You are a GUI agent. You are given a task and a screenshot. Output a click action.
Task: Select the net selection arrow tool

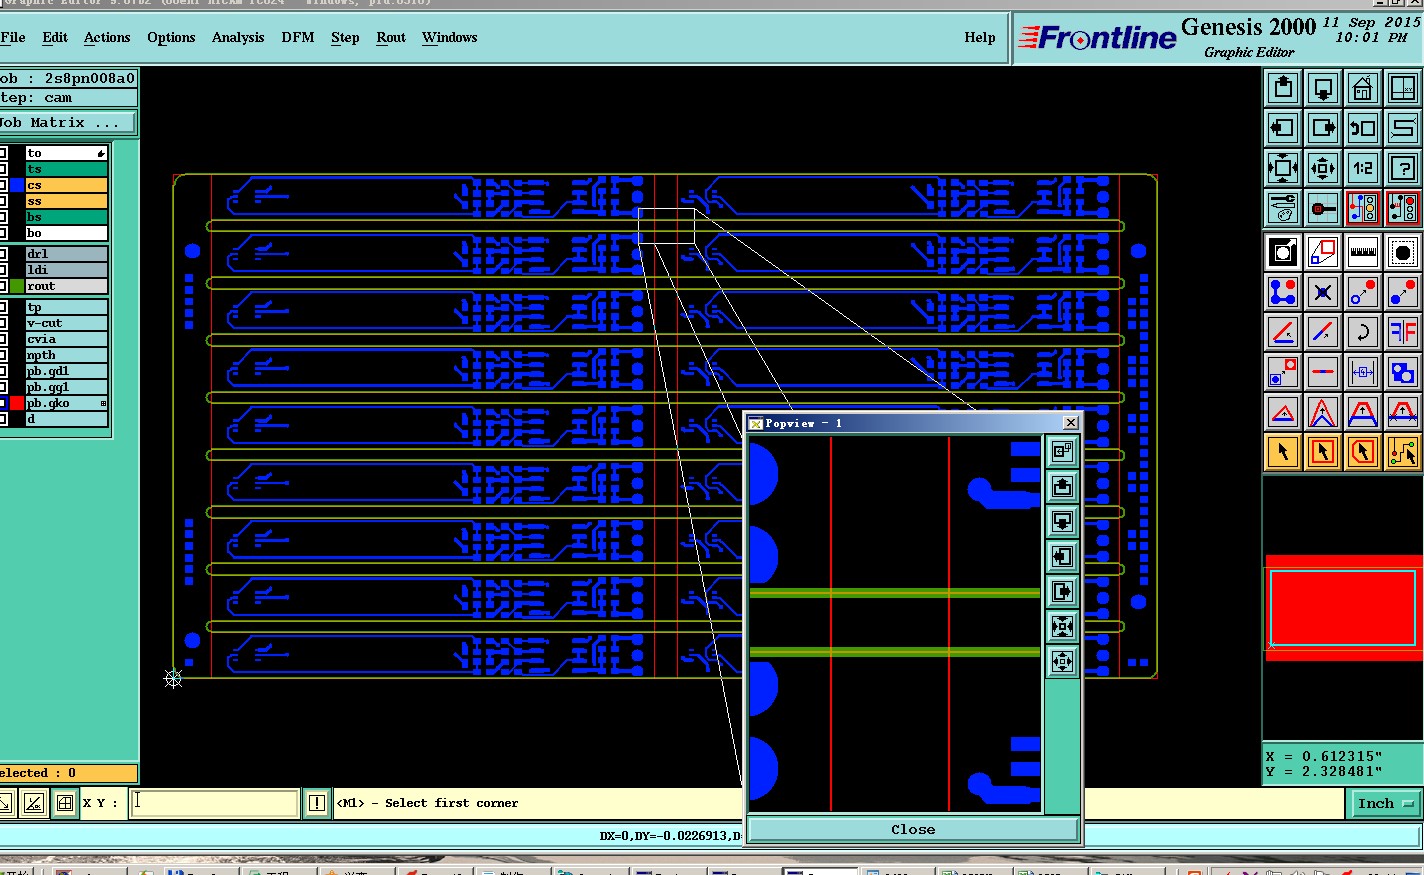1403,452
